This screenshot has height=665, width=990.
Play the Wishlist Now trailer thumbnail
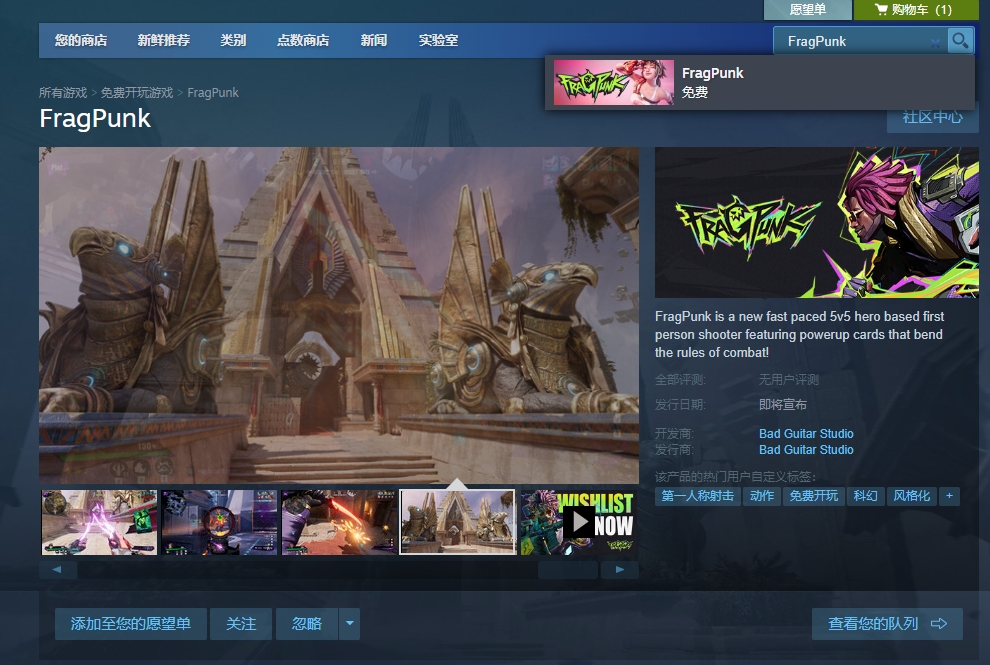pos(578,522)
